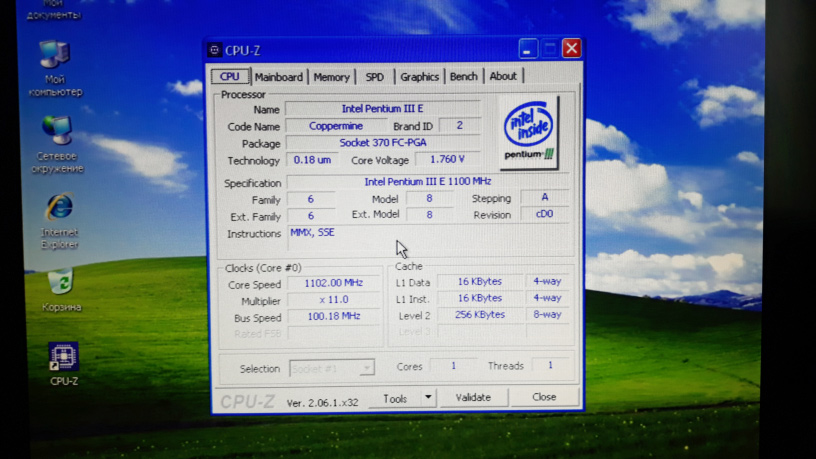The width and height of the screenshot is (816, 459).
Task: Launch Internet Explorer desktop icon
Action: pos(59,221)
